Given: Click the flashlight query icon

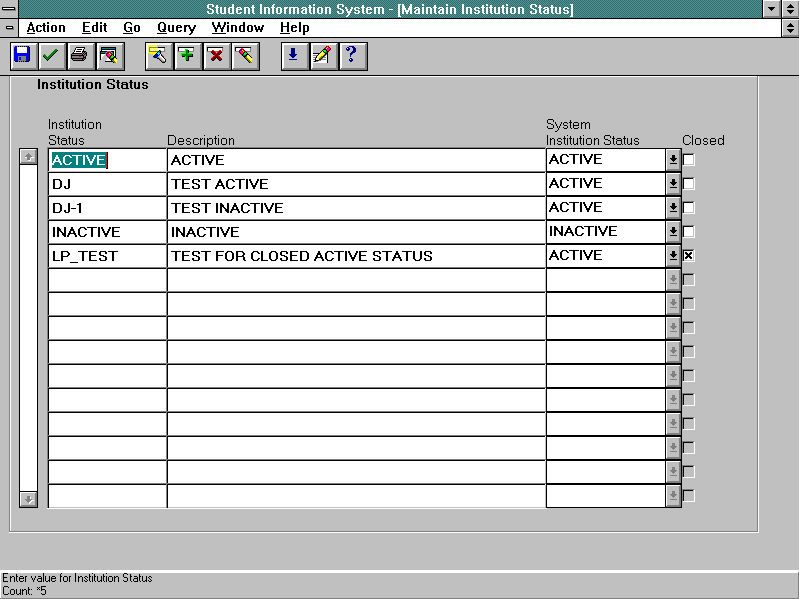Looking at the screenshot, I should (x=158, y=56).
